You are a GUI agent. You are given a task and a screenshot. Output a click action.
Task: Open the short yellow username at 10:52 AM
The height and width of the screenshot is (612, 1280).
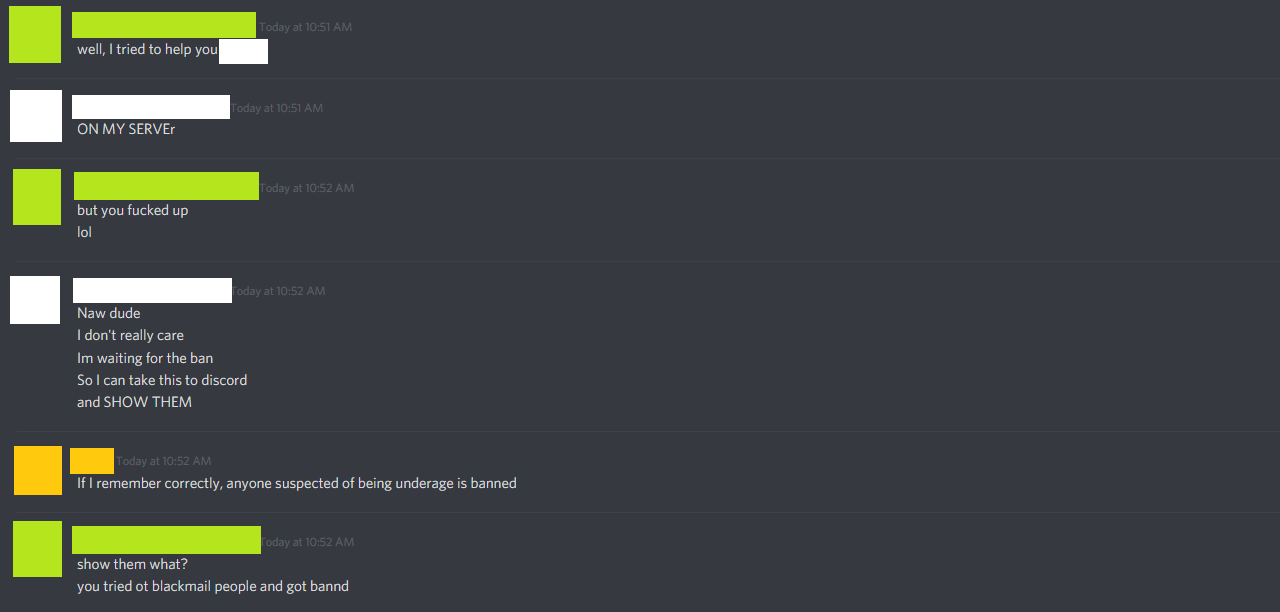(x=92, y=461)
